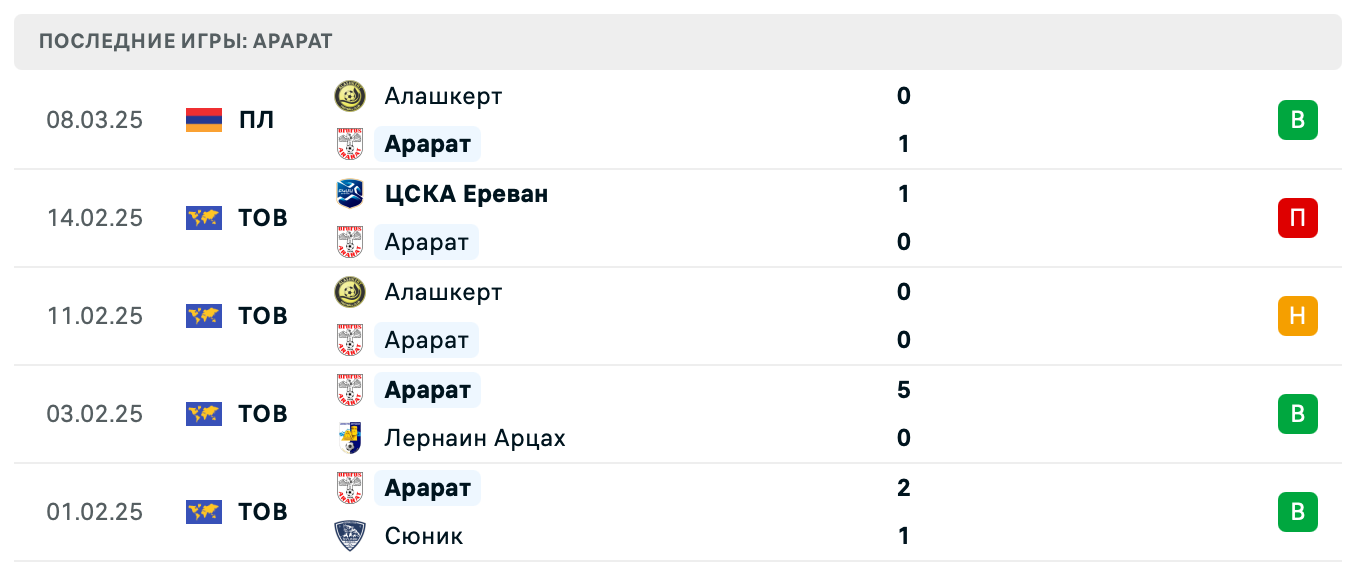Click the green В result badge of the top match

1298,119
